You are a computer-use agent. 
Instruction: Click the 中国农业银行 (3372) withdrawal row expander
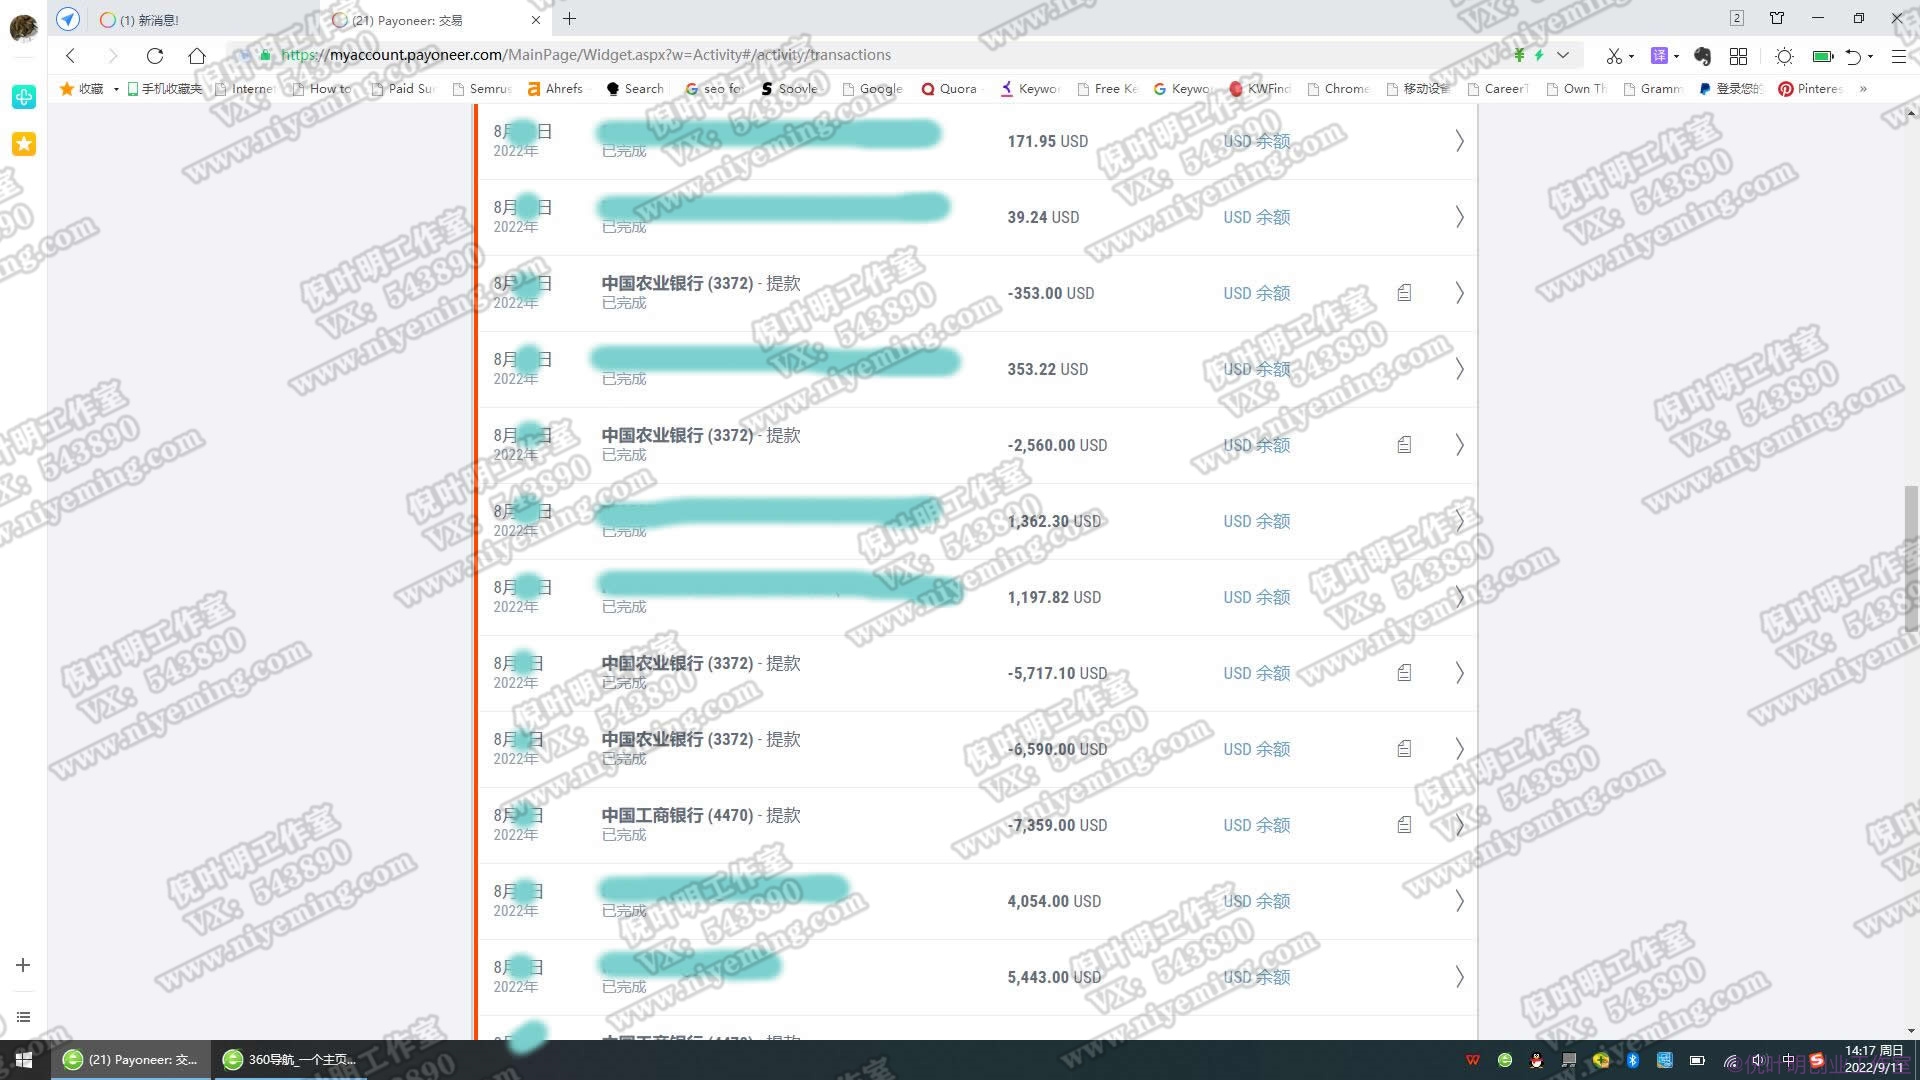[1460, 293]
